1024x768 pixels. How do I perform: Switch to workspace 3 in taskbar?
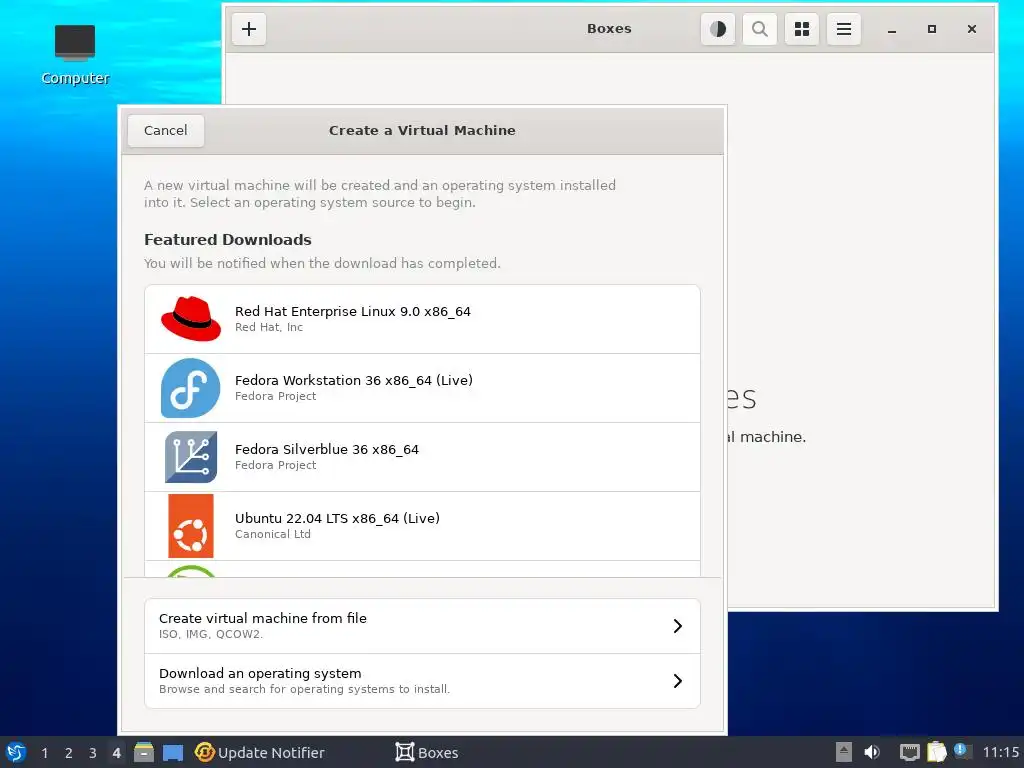point(93,753)
